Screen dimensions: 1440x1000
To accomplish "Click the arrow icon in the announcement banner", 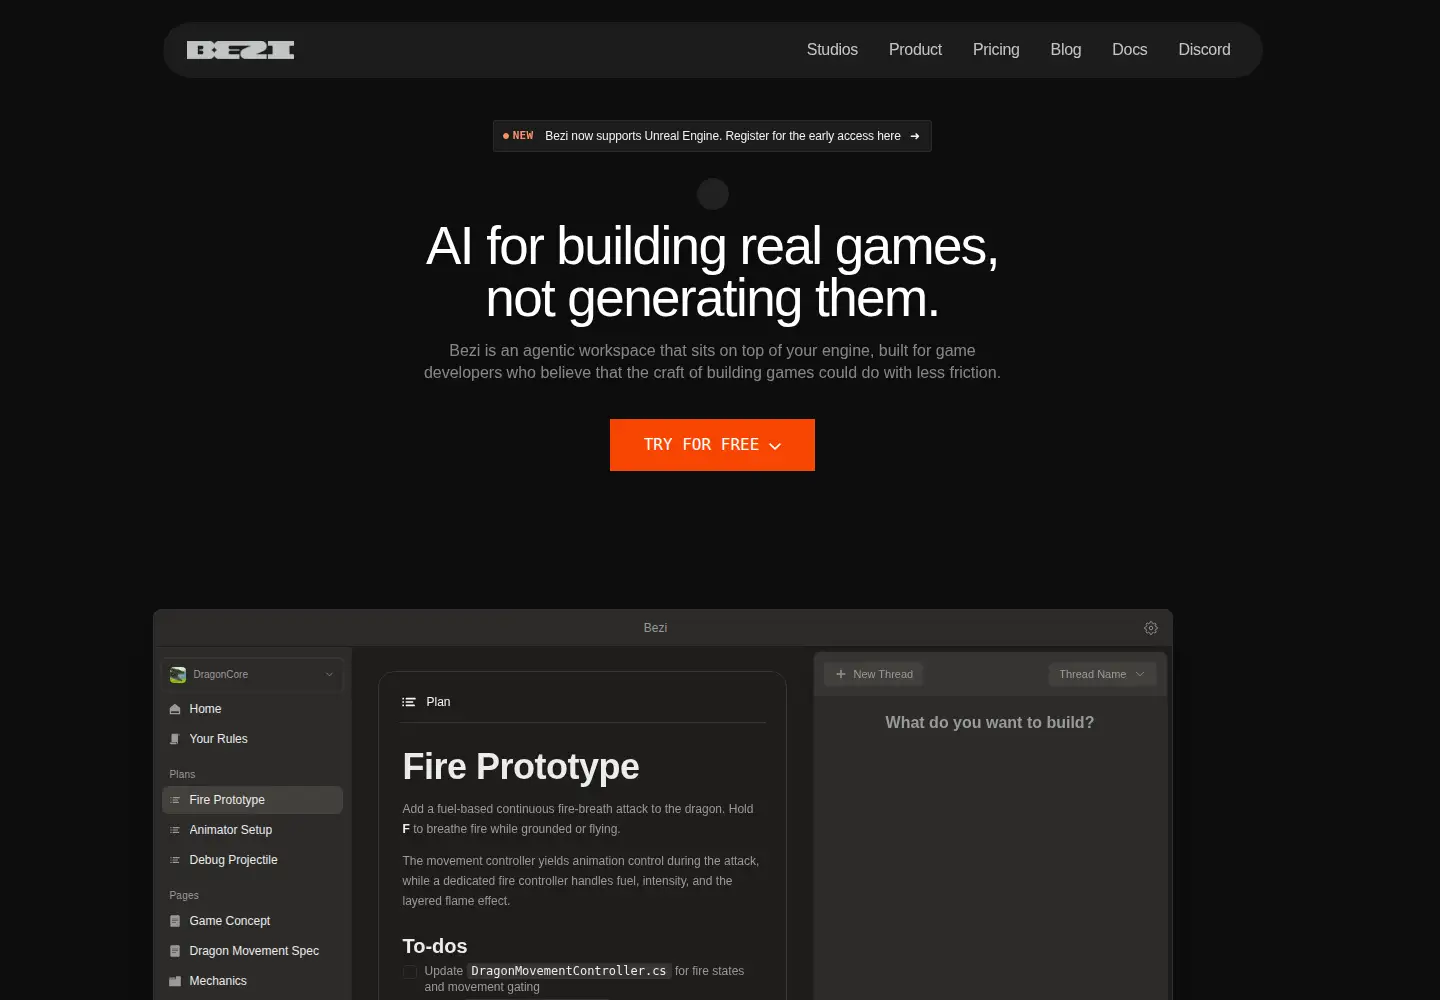I will click(915, 136).
